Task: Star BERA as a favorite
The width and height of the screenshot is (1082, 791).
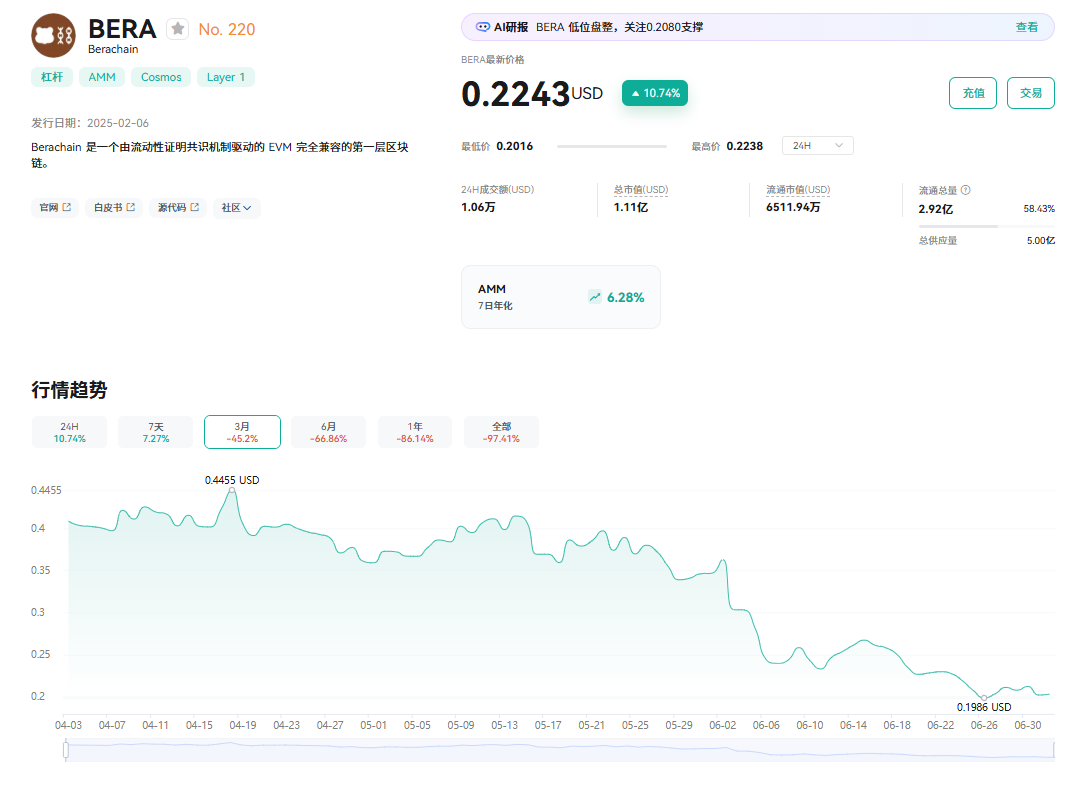Action: pos(177,29)
